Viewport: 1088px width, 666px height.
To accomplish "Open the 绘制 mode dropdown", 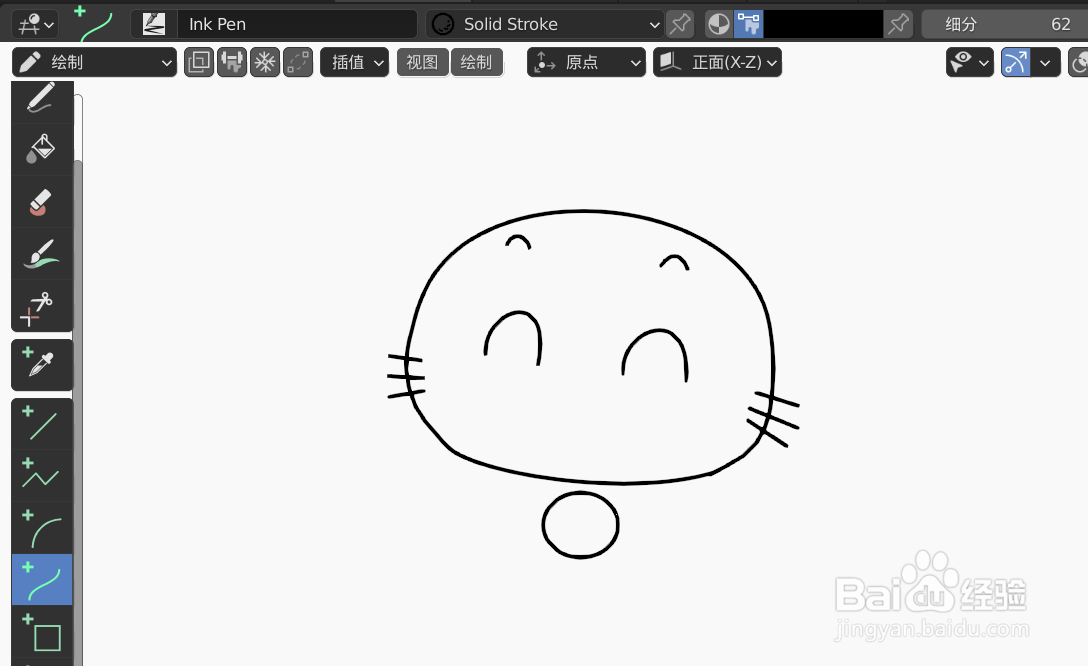I will pyautogui.click(x=94, y=62).
